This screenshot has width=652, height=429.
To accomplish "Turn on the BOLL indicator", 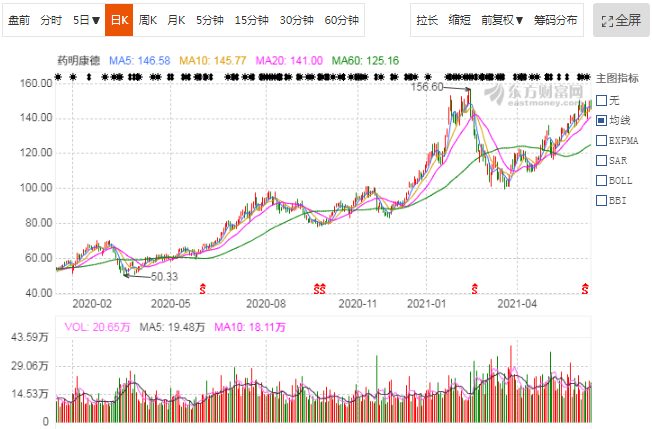I will (601, 180).
